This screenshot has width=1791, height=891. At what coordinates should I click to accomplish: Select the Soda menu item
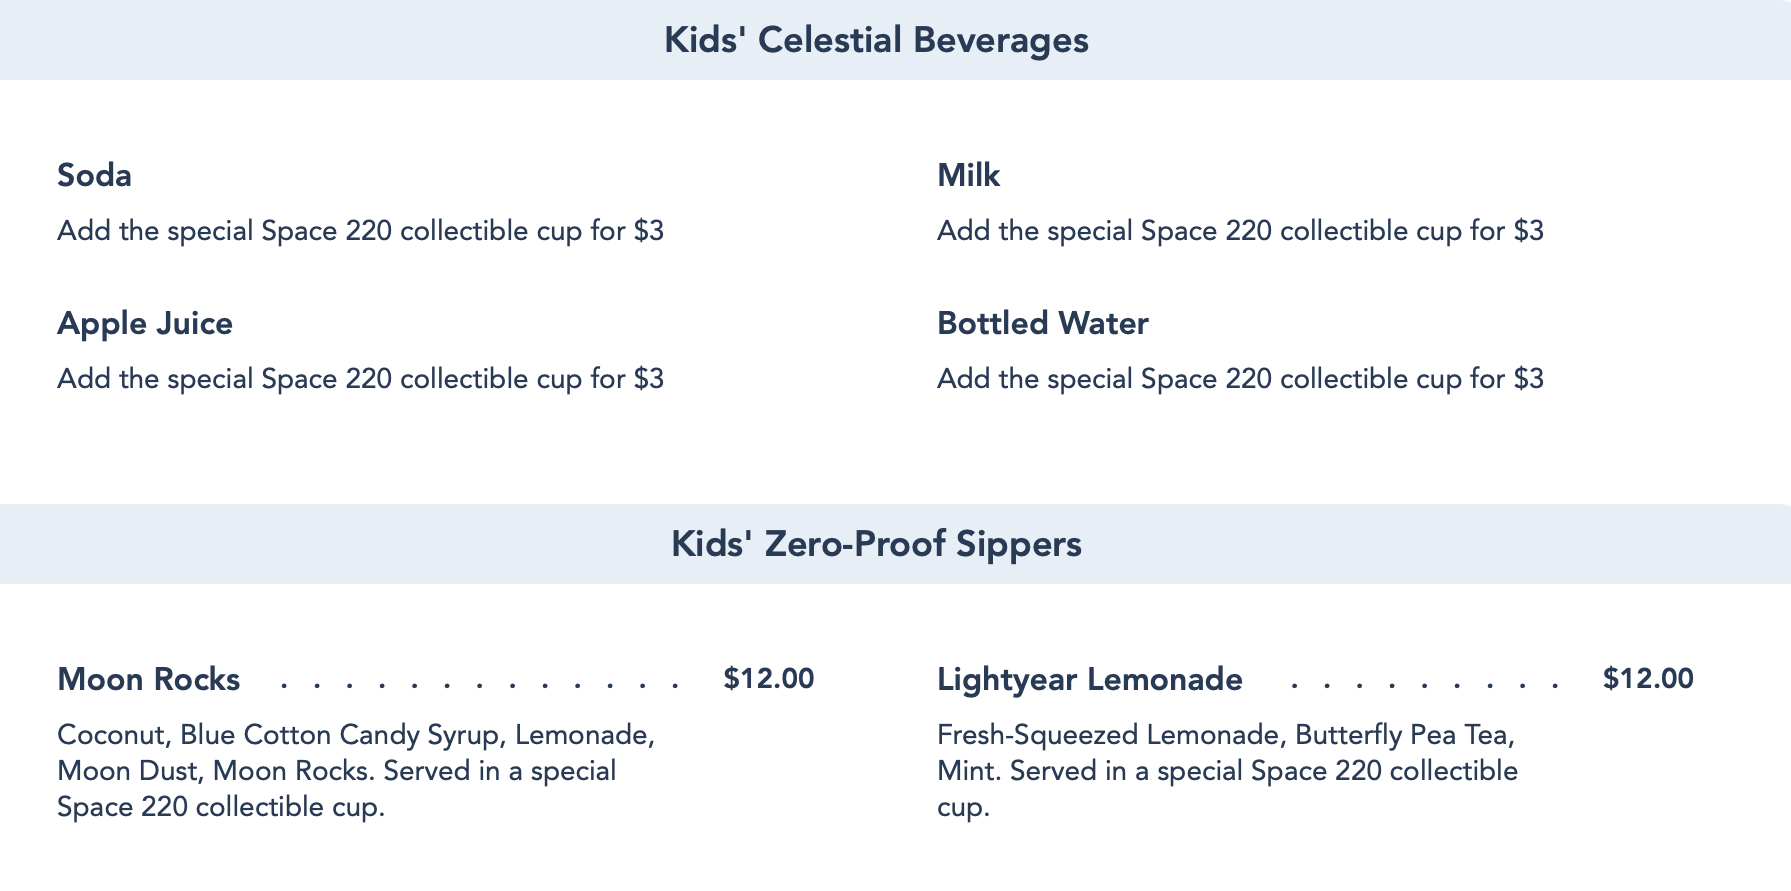[94, 176]
